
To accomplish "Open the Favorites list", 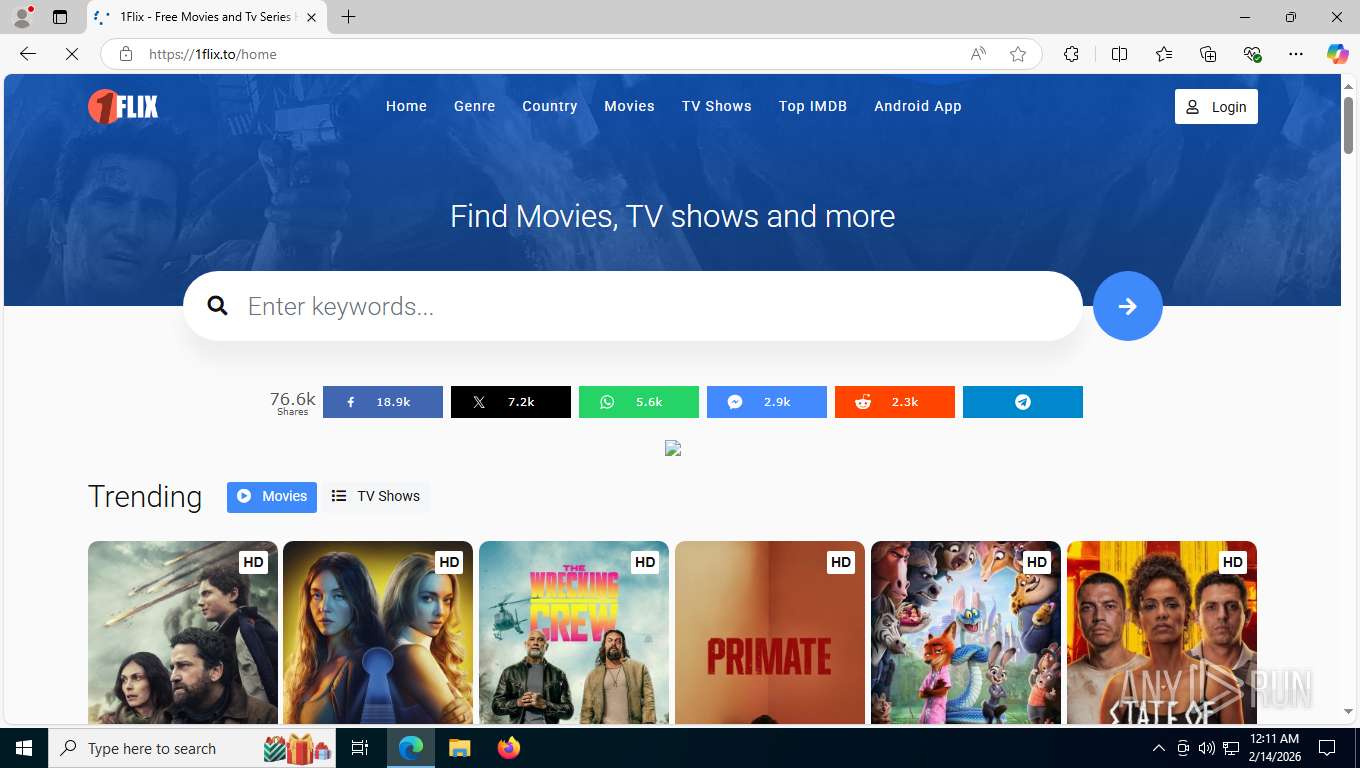I will pyautogui.click(x=1164, y=54).
